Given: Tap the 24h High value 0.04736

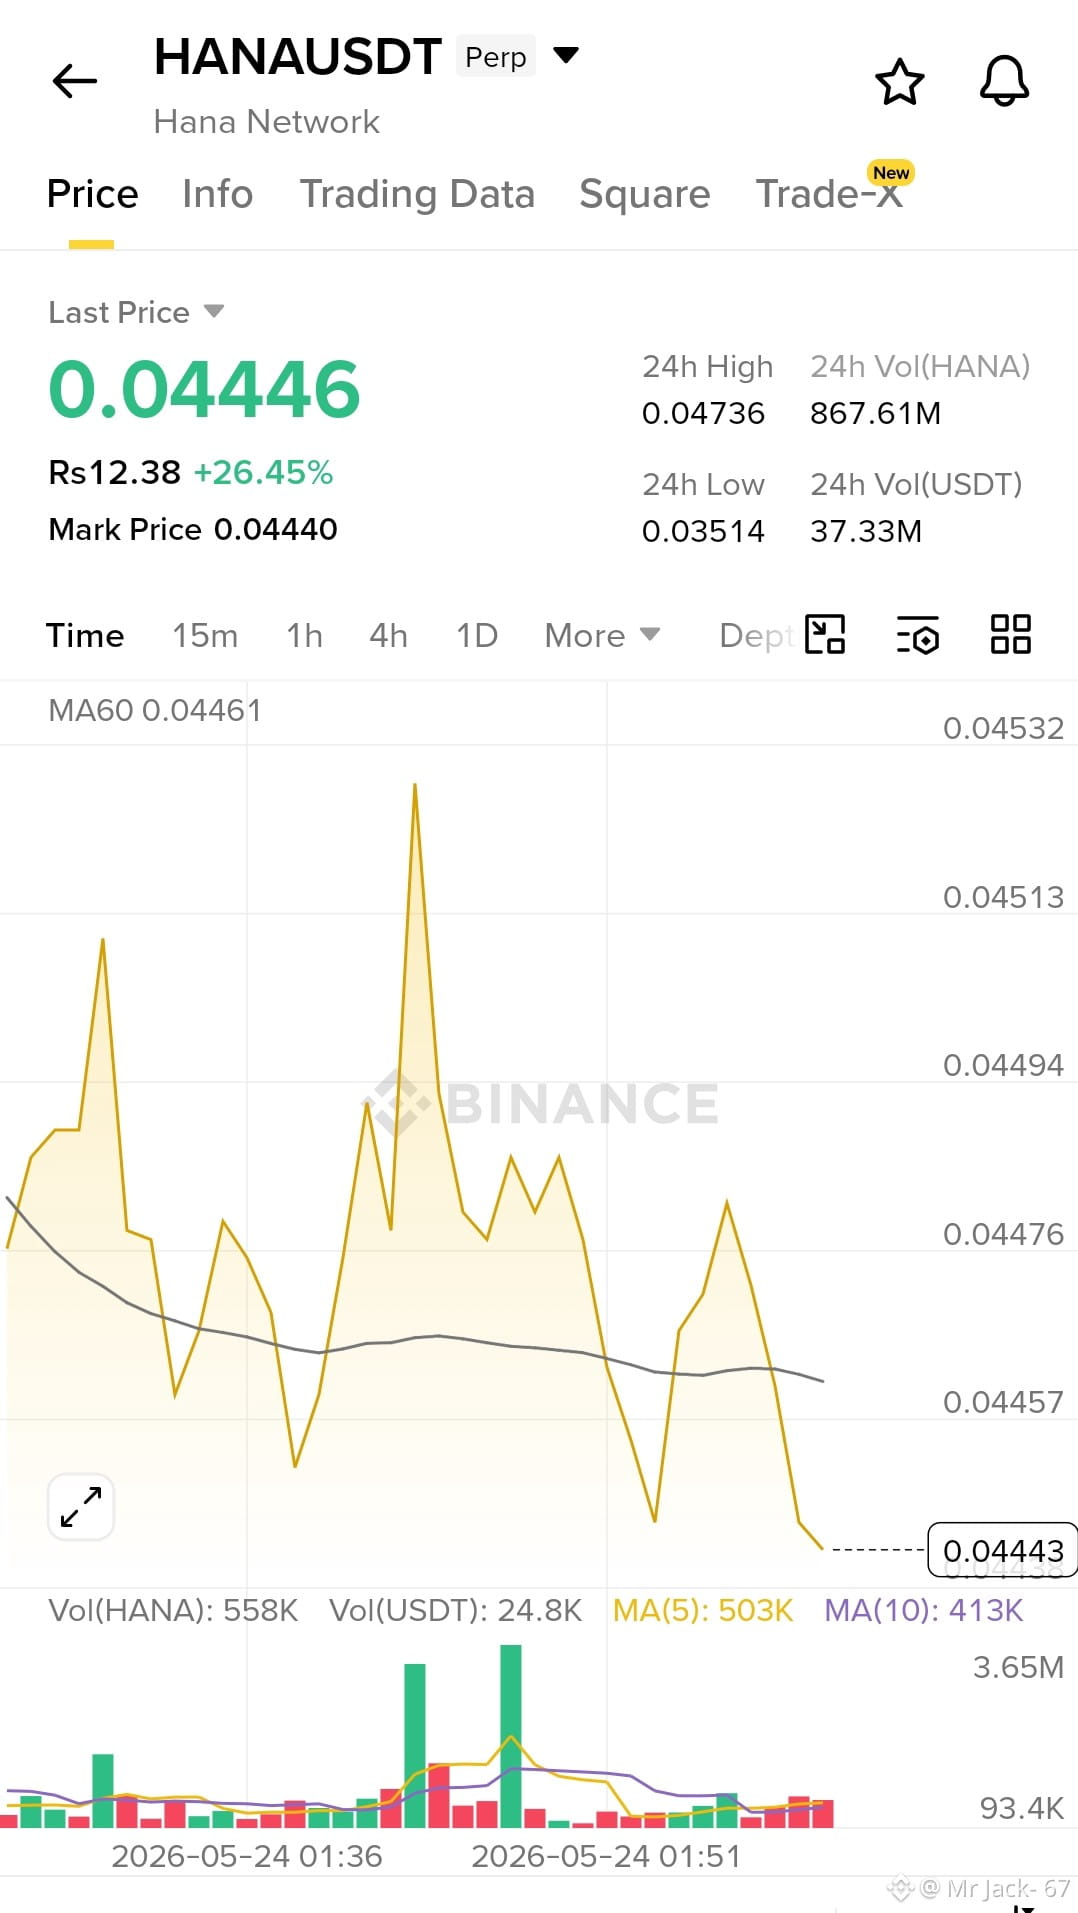Looking at the screenshot, I should click(x=703, y=413).
